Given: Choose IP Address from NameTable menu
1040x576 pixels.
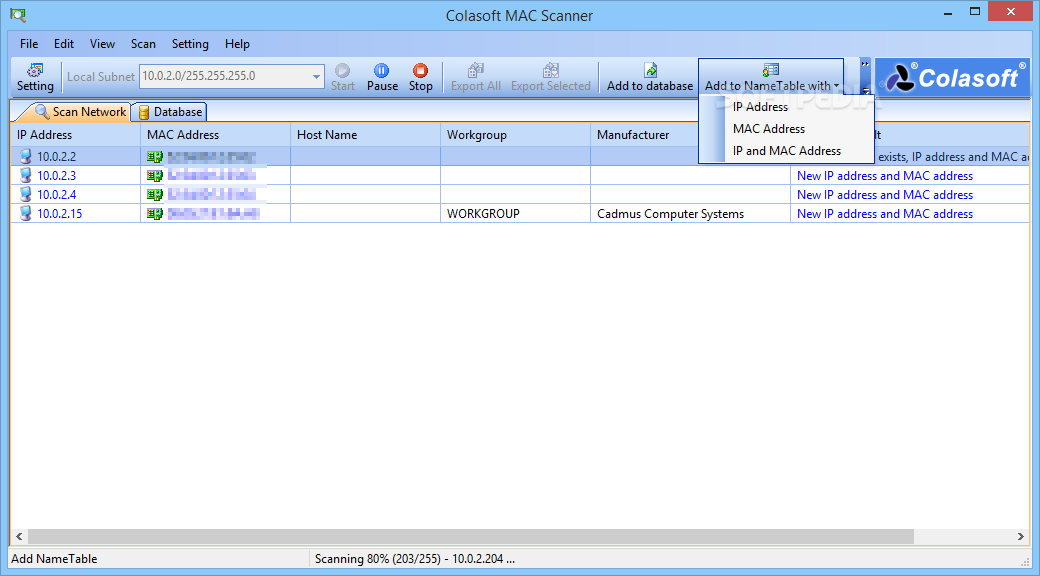Looking at the screenshot, I should point(760,107).
